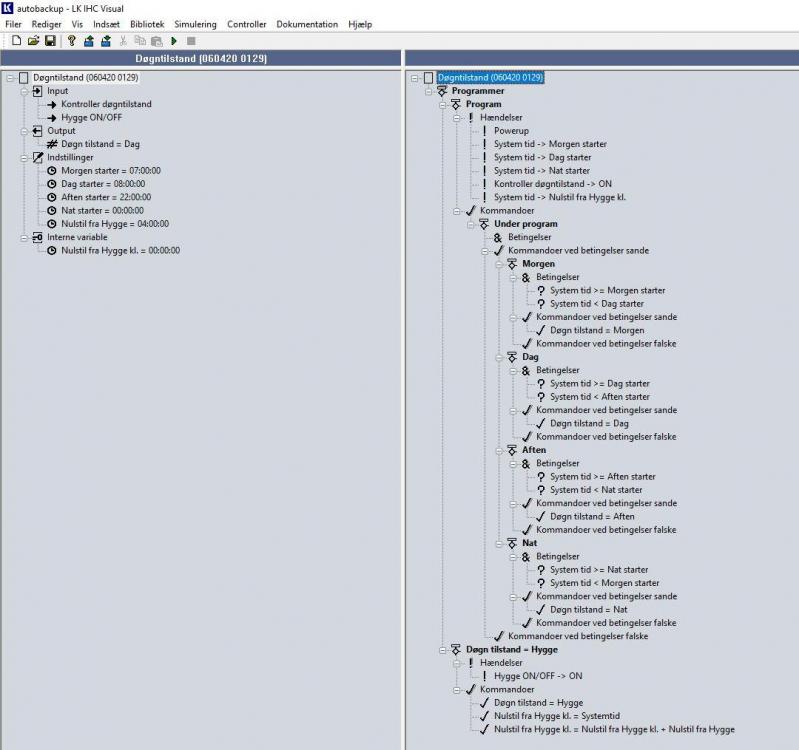799x750 pixels.
Task: Click the Save diskette toolbar icon
Action: tap(50, 41)
